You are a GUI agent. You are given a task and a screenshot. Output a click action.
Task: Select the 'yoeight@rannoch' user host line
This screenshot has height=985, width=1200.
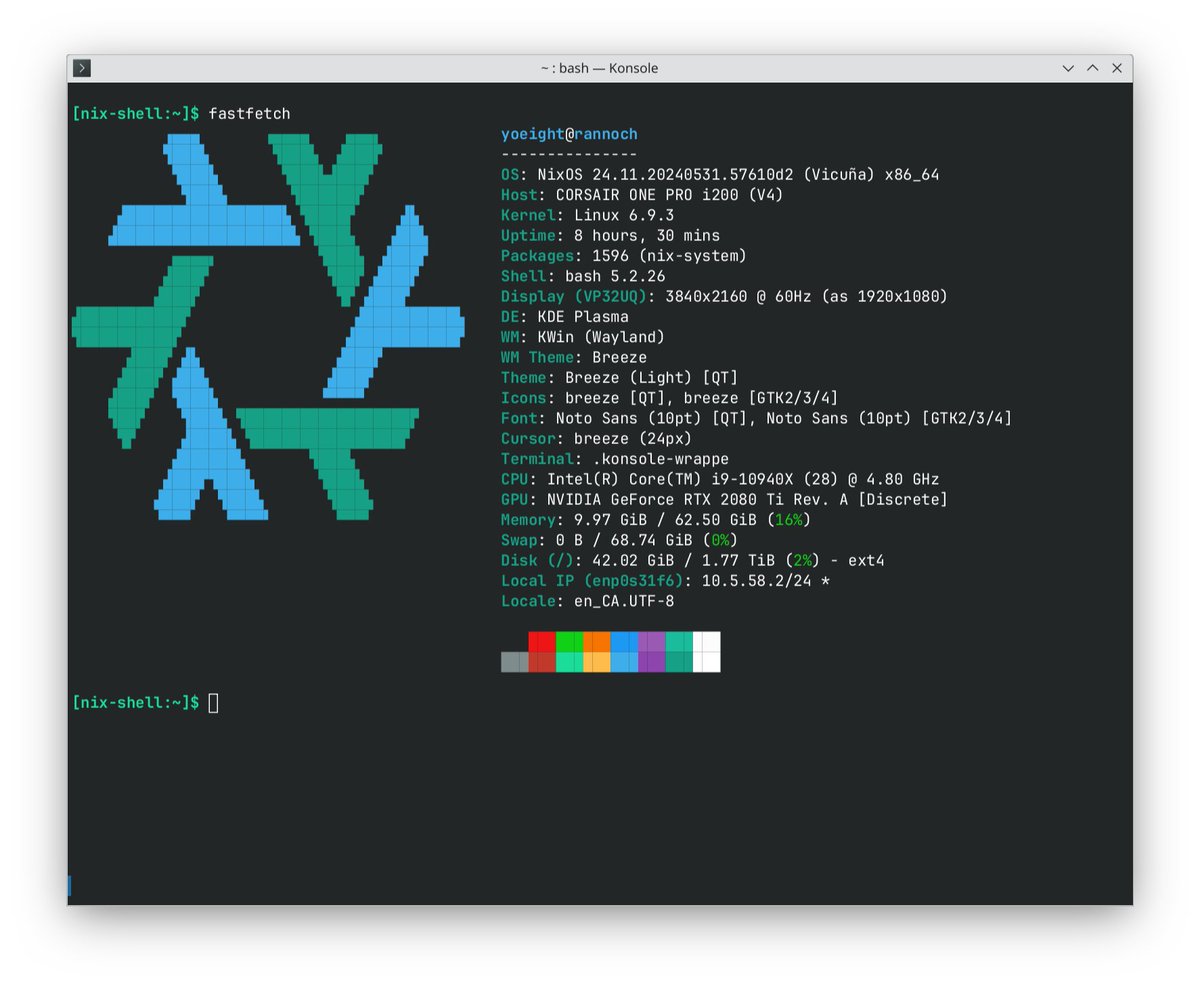tap(569, 134)
